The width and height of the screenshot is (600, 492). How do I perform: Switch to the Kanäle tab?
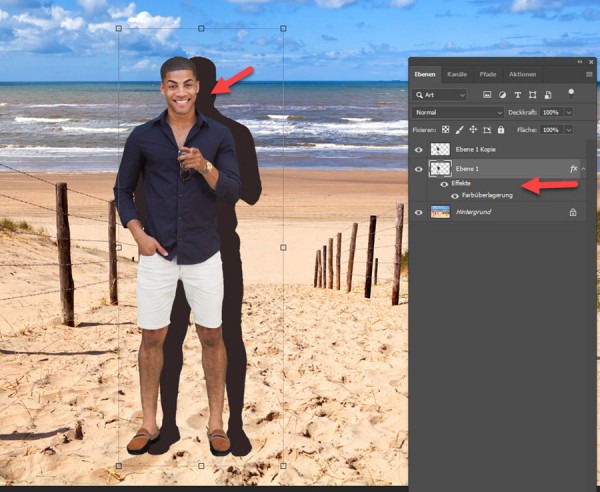(x=457, y=74)
